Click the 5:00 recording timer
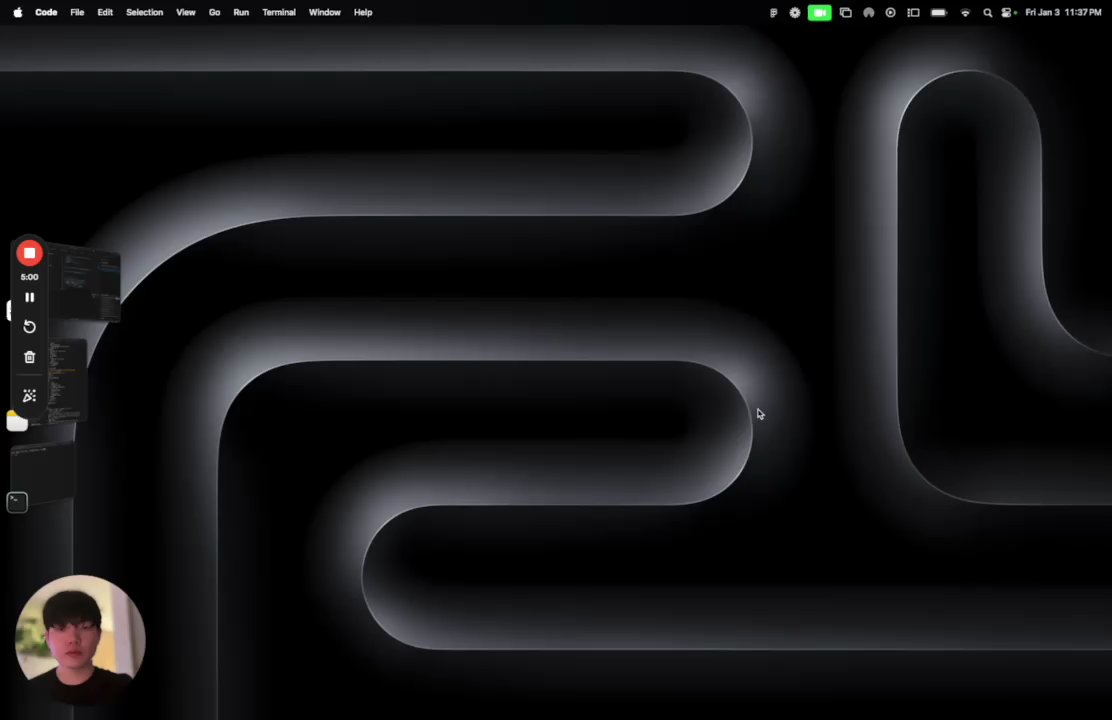Screen dimensions: 1112x720 click(30, 277)
